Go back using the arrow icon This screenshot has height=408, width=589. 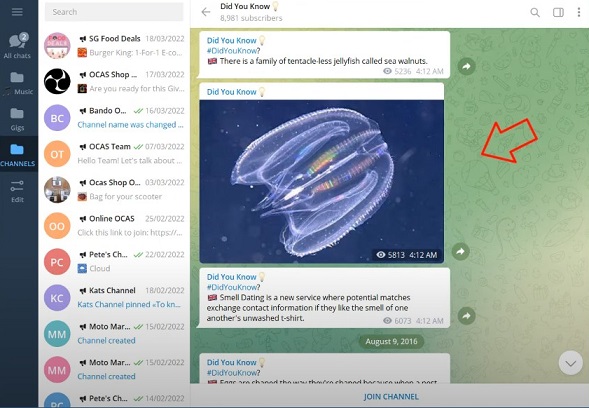[206, 12]
